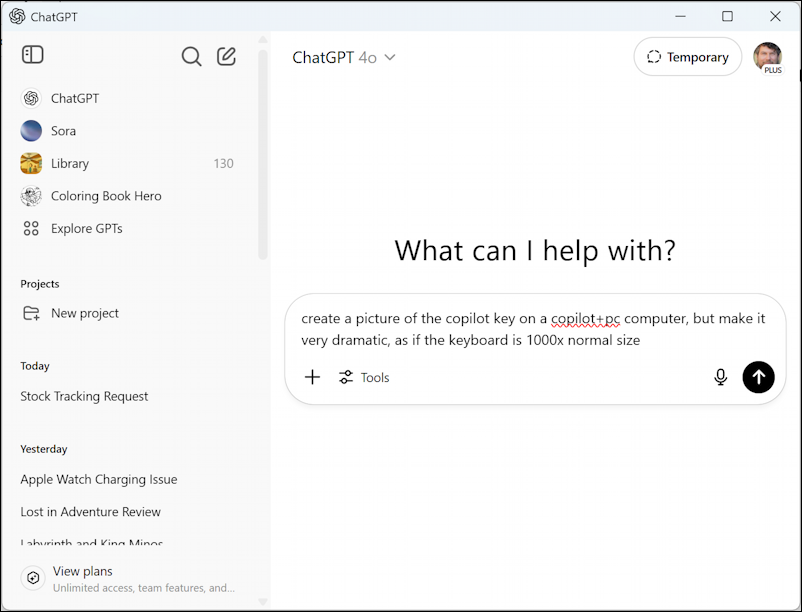Open the Tools menu in prompt box
The height and width of the screenshot is (612, 802).
[364, 377]
